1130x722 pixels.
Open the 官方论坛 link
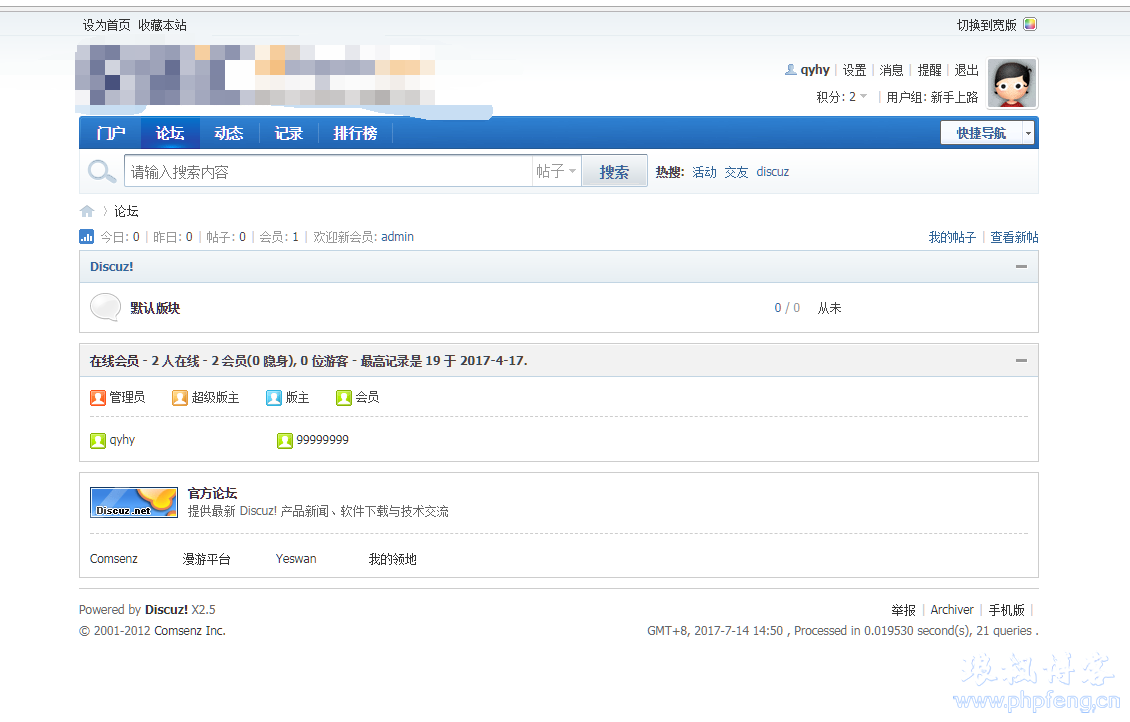coord(213,493)
